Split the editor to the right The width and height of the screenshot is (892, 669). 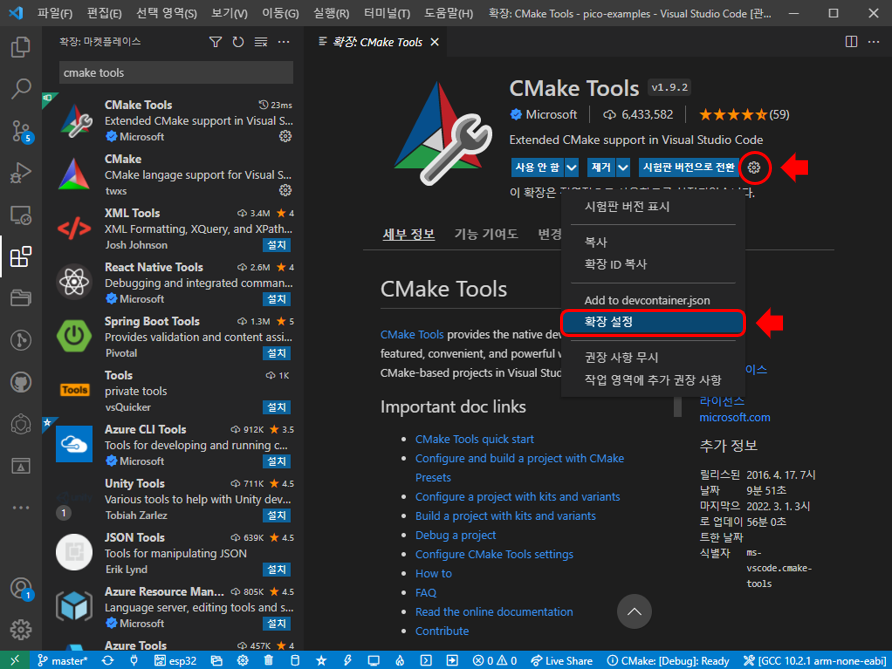click(x=851, y=42)
